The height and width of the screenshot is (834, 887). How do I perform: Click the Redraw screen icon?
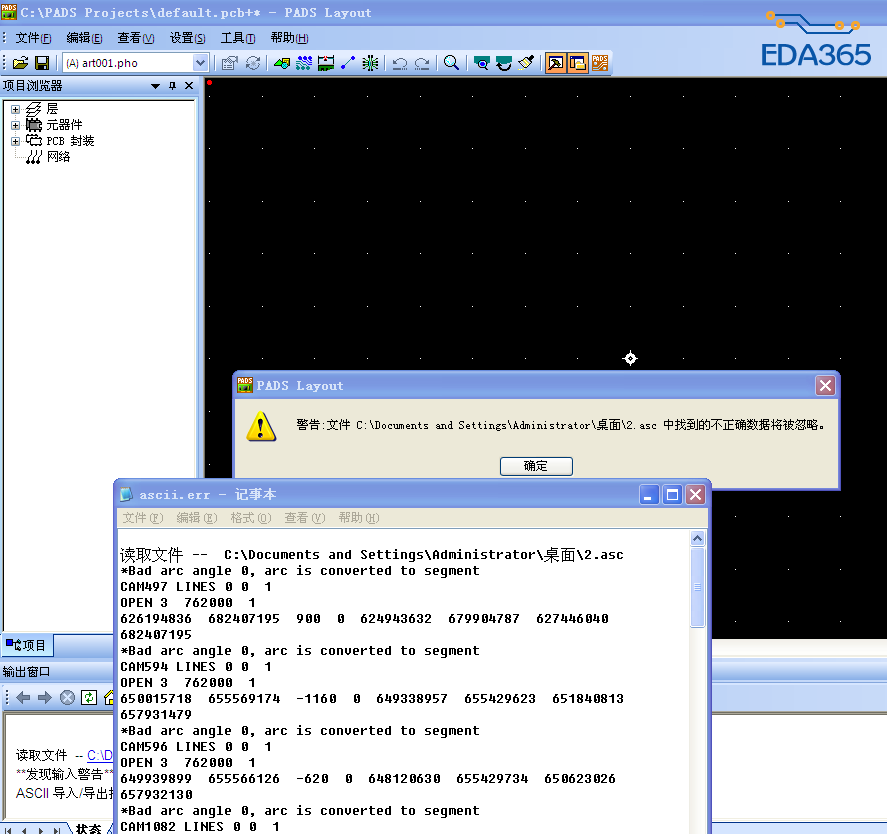click(503, 63)
